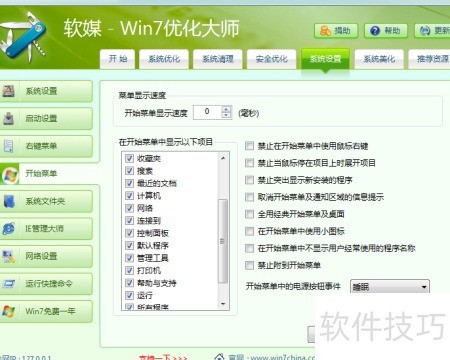Viewport: 450px width, 360px height.
Task: Click the 捐助 donate icon
Action: click(325, 31)
